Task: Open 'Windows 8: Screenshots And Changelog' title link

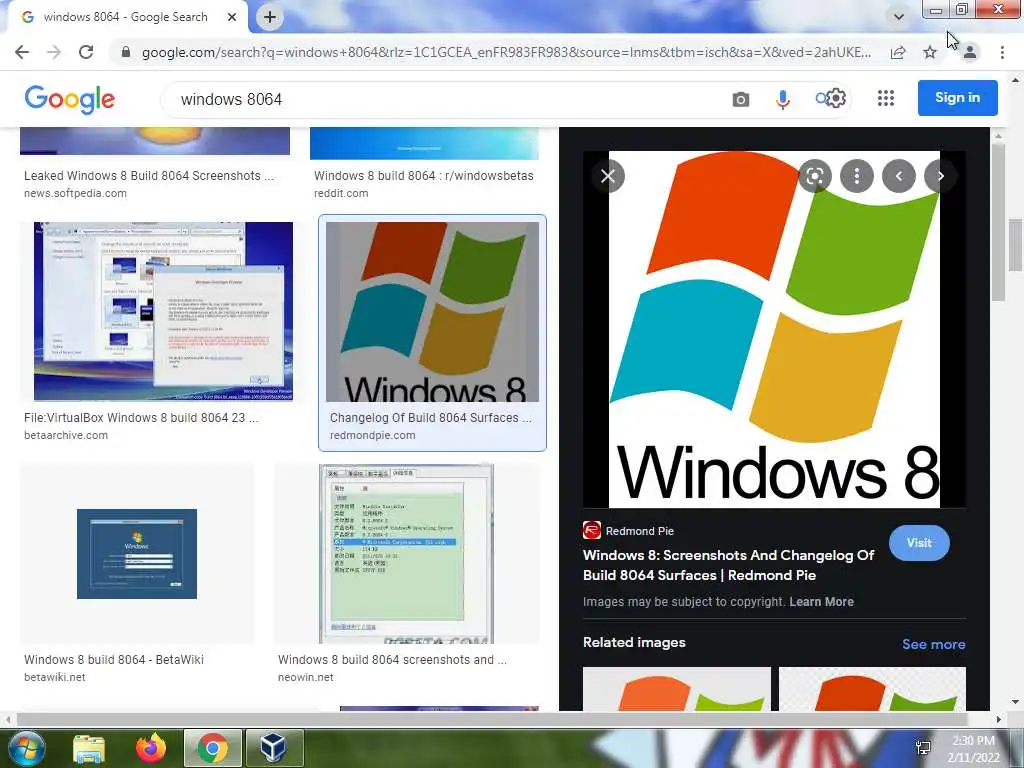Action: (728, 565)
